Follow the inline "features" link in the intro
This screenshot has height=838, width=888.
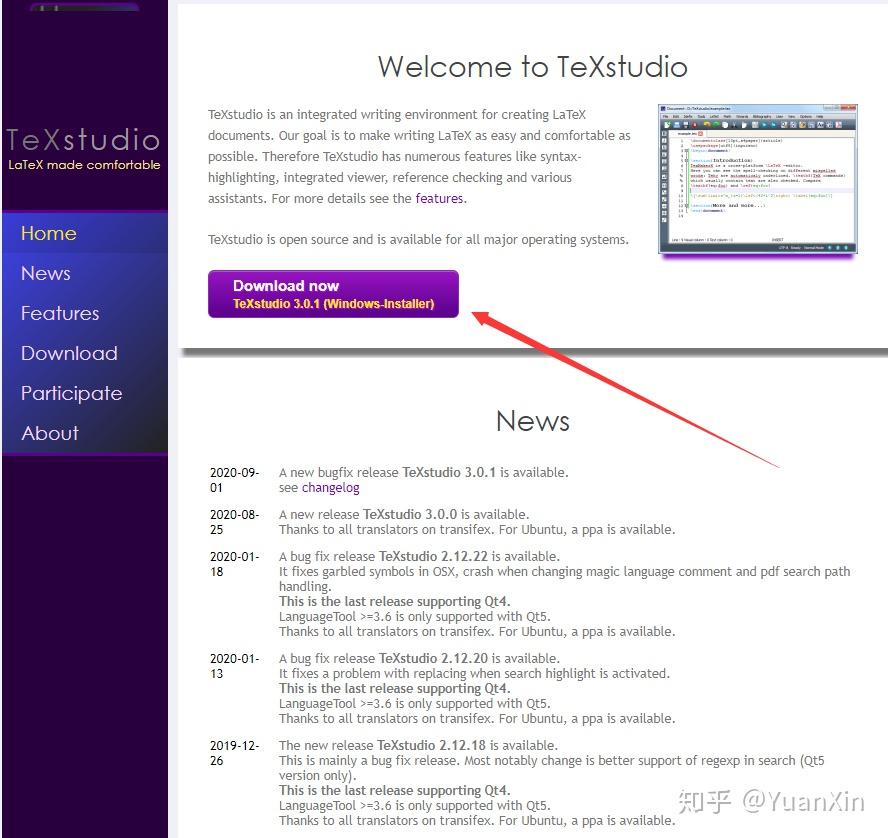coord(440,198)
